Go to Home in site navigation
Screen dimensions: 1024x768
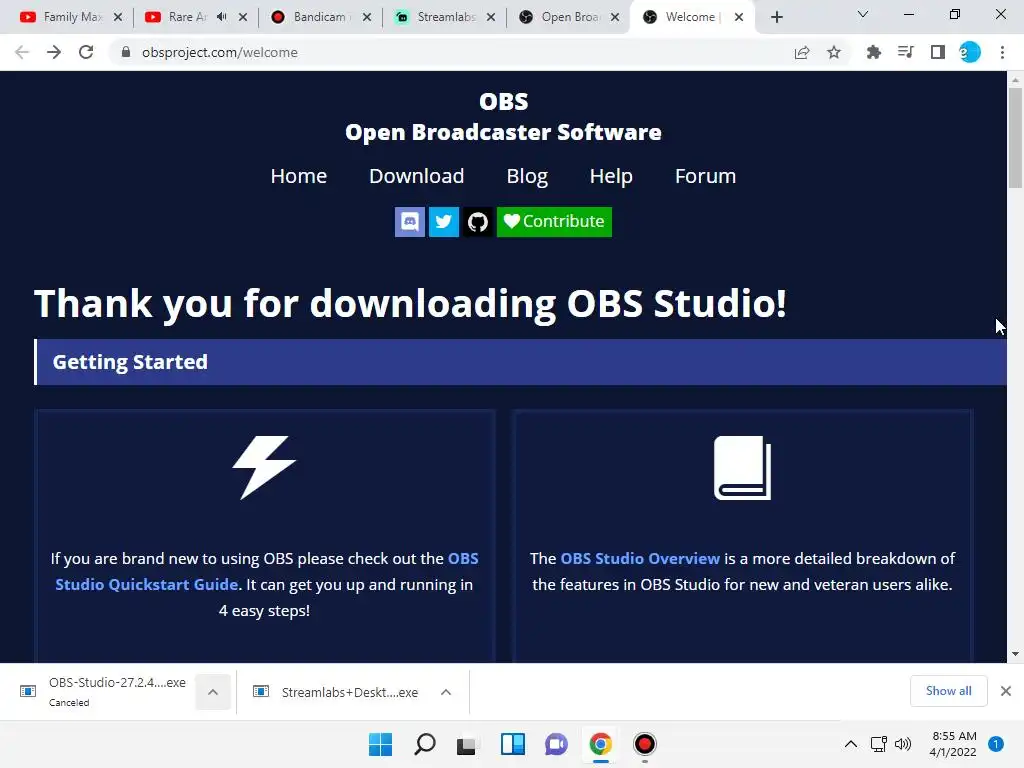[x=298, y=176]
